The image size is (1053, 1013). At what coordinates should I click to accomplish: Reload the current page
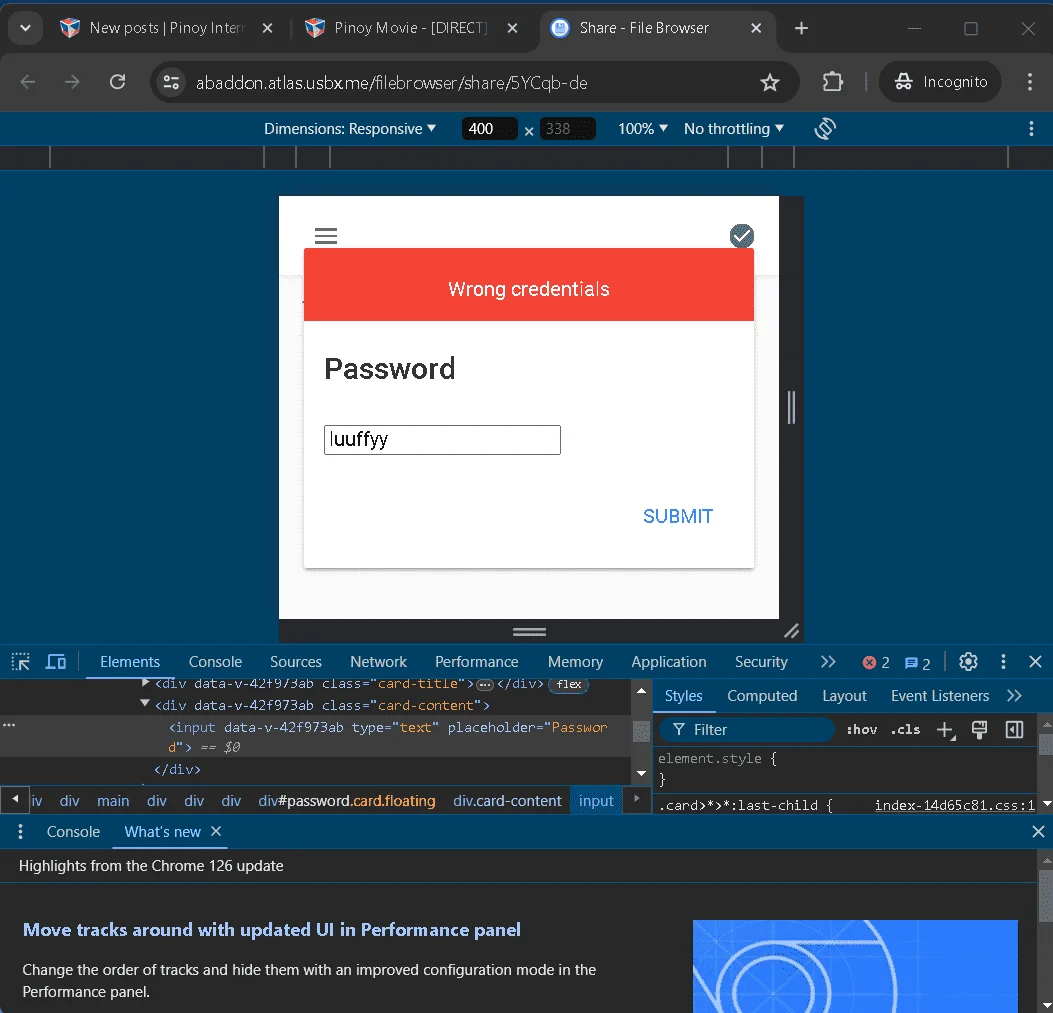point(118,82)
